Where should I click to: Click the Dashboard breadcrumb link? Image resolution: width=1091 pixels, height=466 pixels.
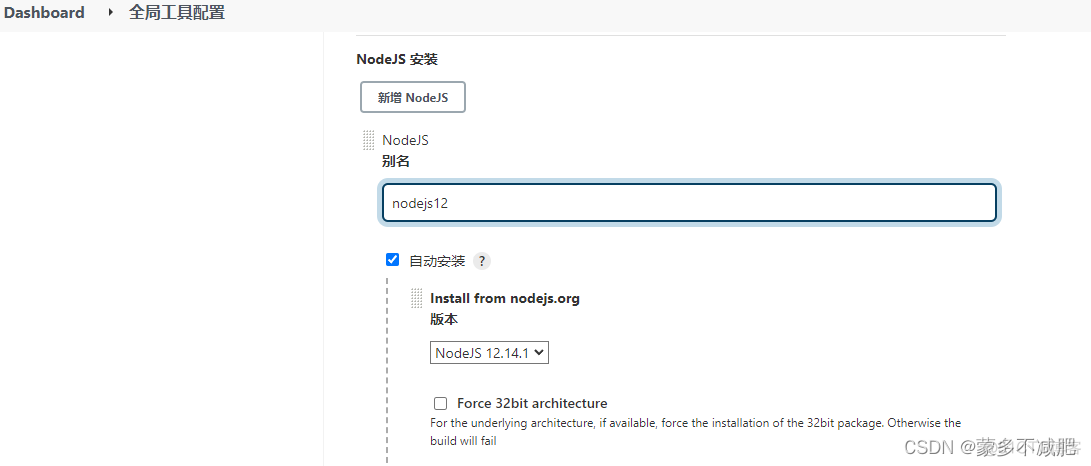44,13
